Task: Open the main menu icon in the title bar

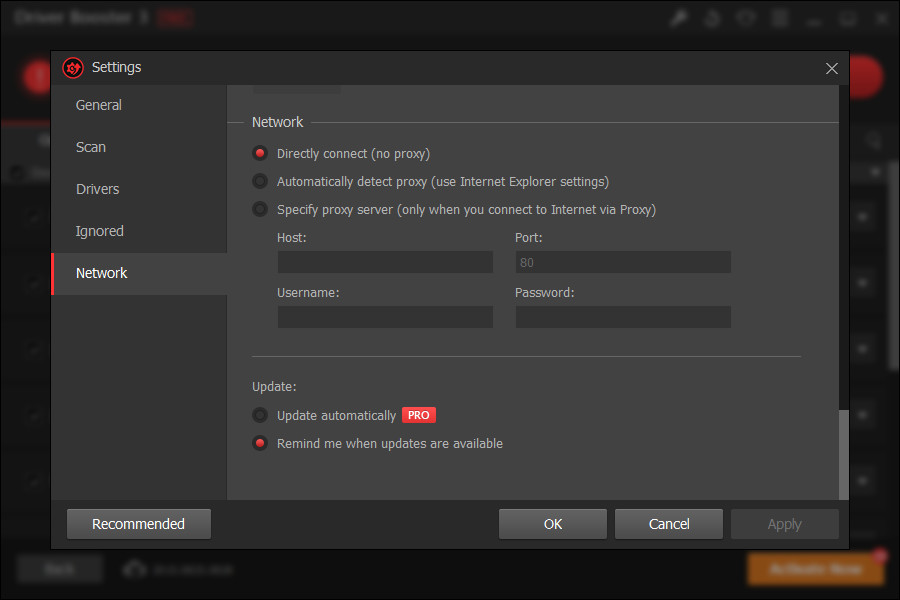Action: [779, 17]
